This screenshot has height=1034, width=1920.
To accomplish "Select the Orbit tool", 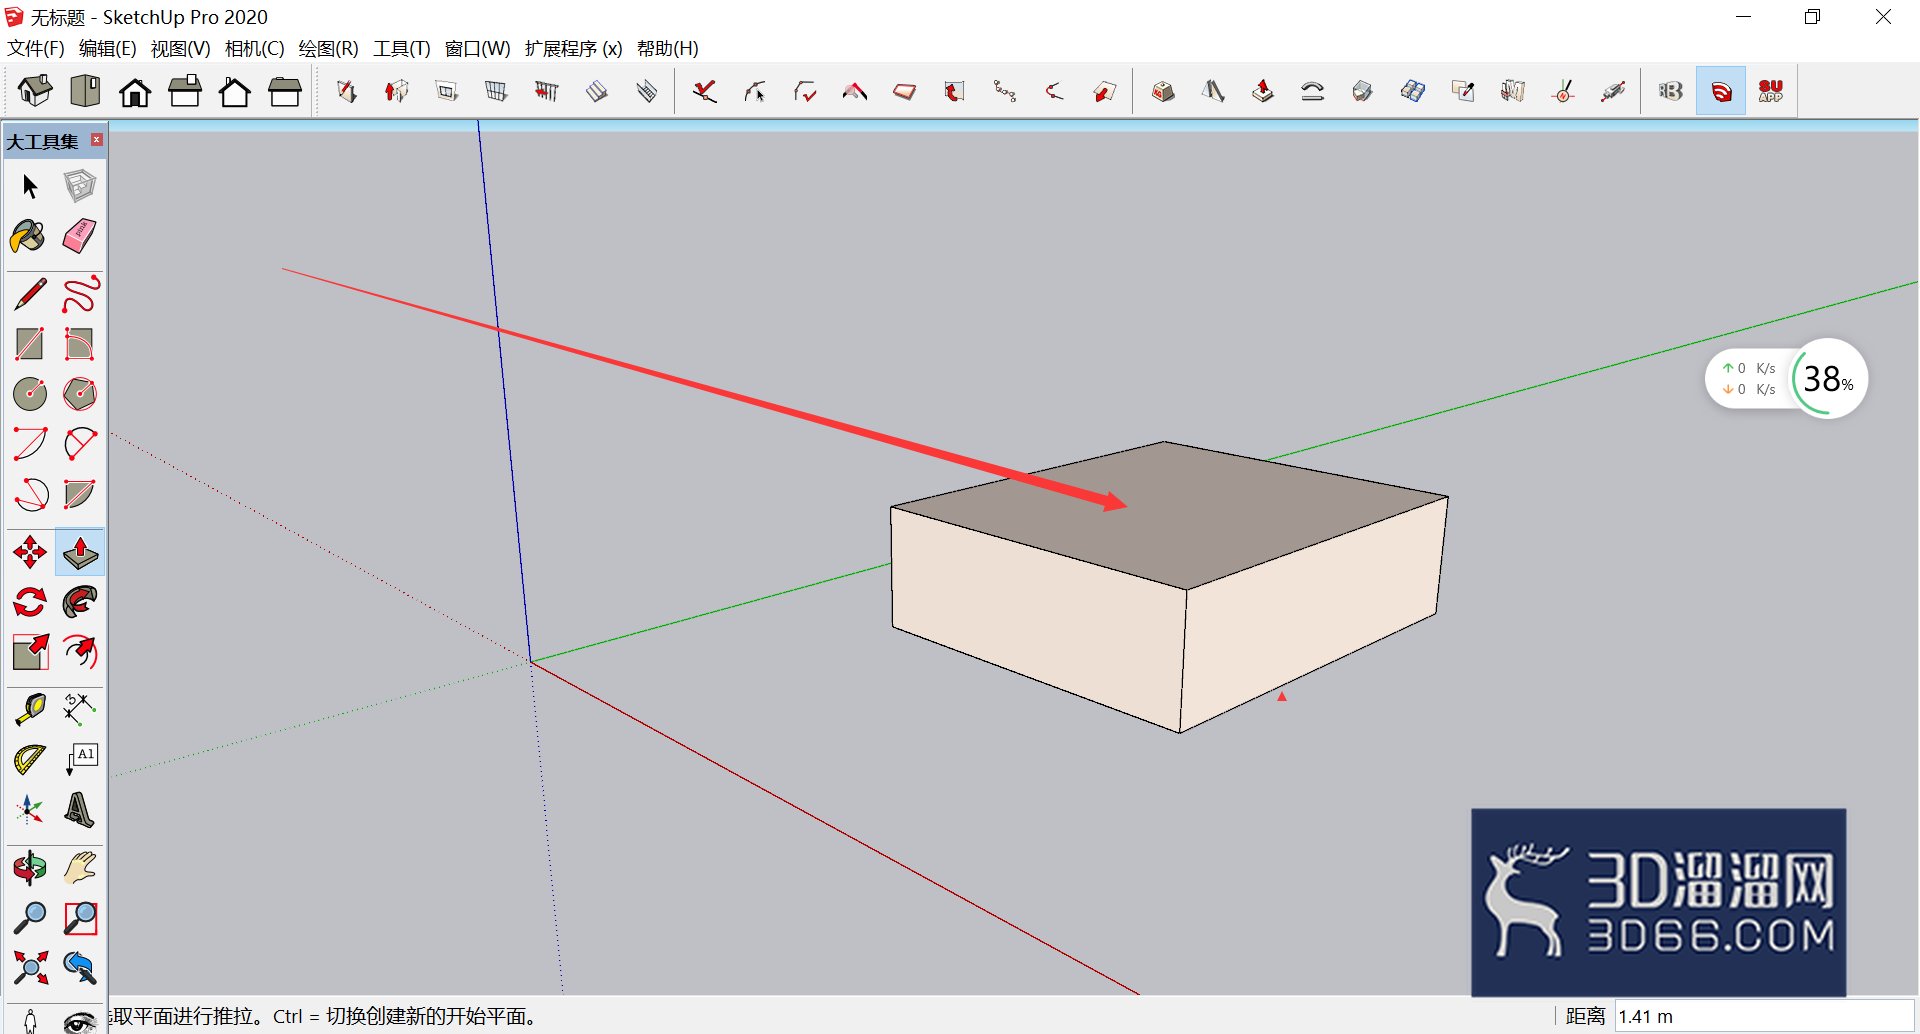I will coord(30,867).
